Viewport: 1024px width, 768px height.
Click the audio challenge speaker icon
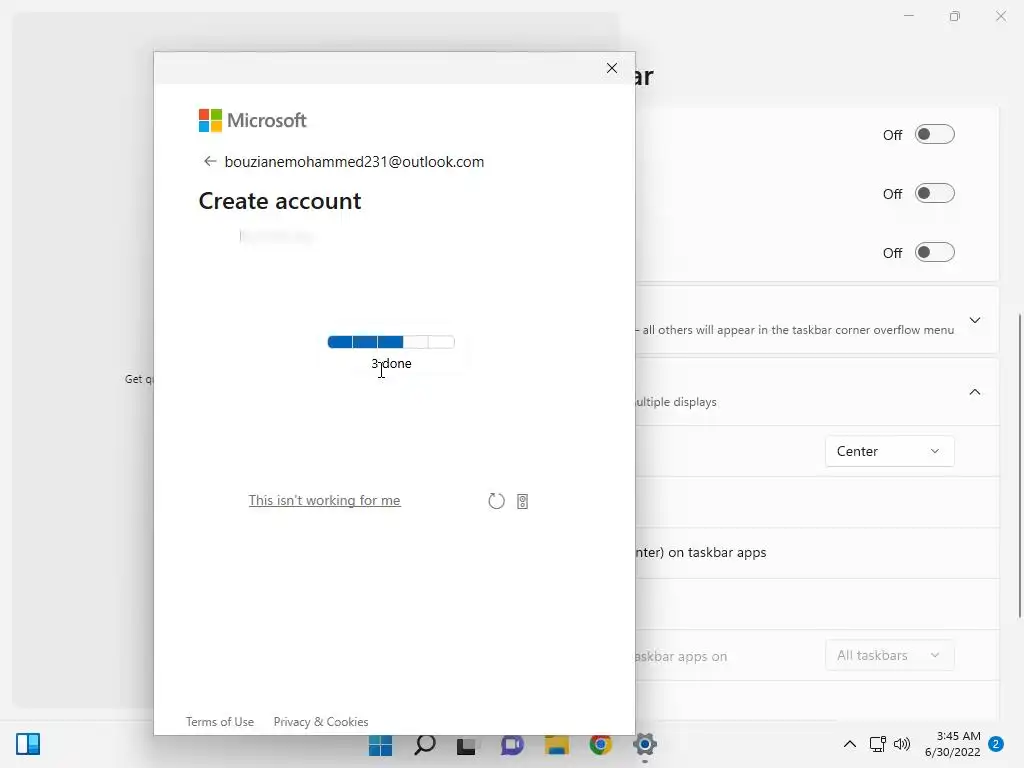522,501
